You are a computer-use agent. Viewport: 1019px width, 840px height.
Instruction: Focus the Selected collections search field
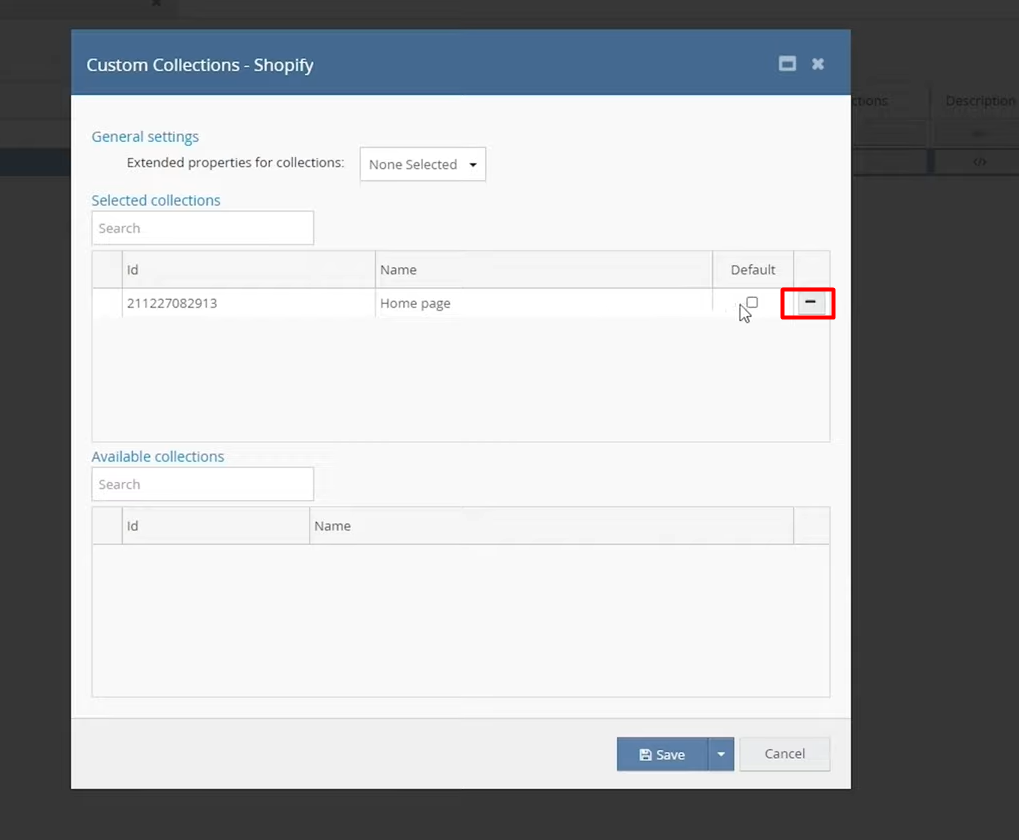pos(203,228)
